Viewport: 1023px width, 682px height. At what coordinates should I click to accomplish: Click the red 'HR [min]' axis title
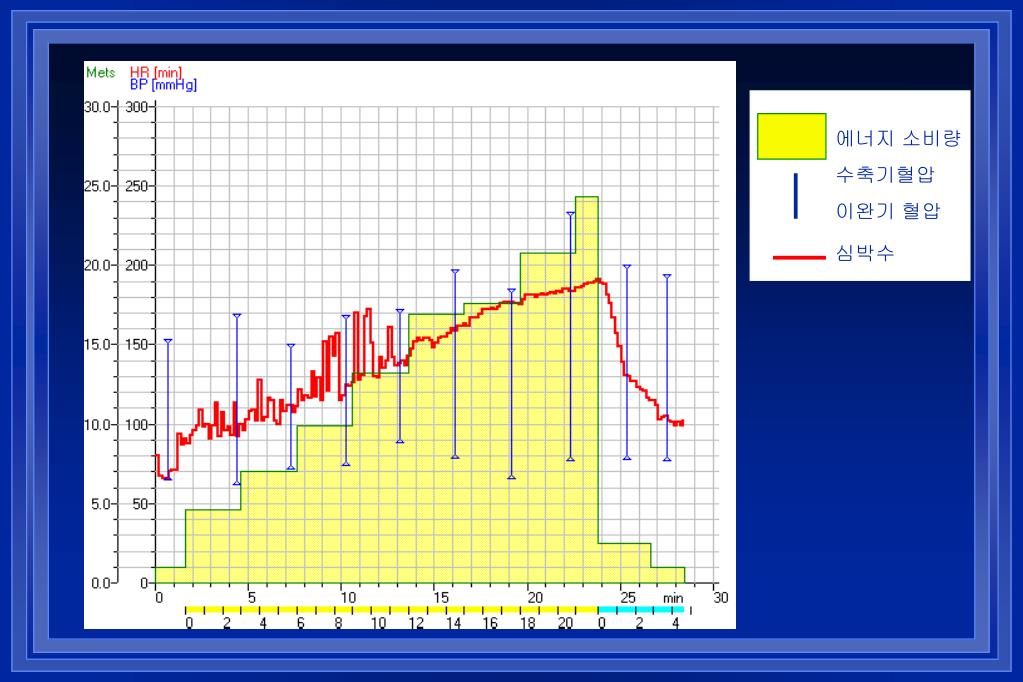click(156, 72)
